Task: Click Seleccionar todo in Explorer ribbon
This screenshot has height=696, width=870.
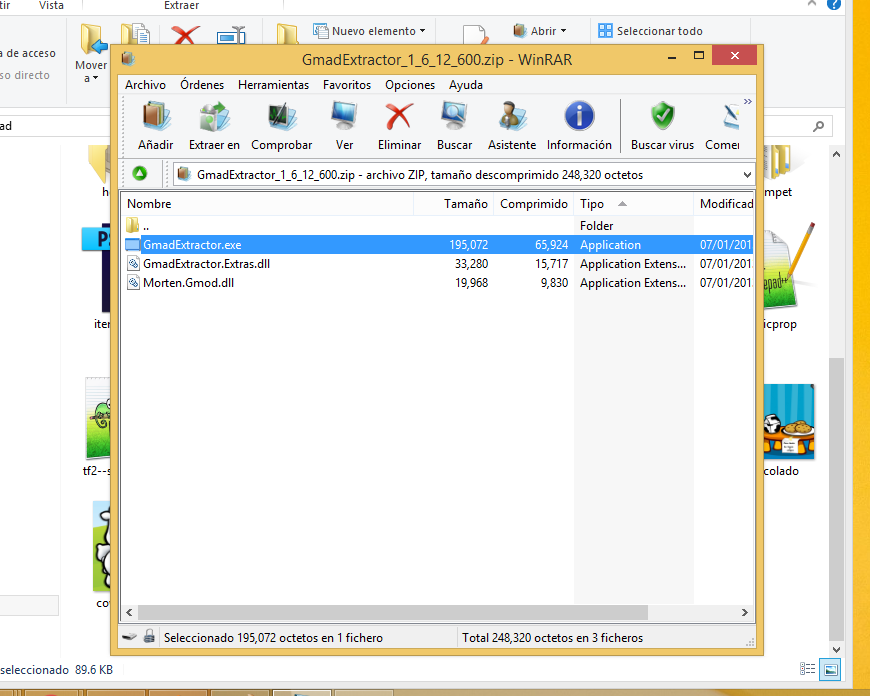Action: pyautogui.click(x=650, y=31)
